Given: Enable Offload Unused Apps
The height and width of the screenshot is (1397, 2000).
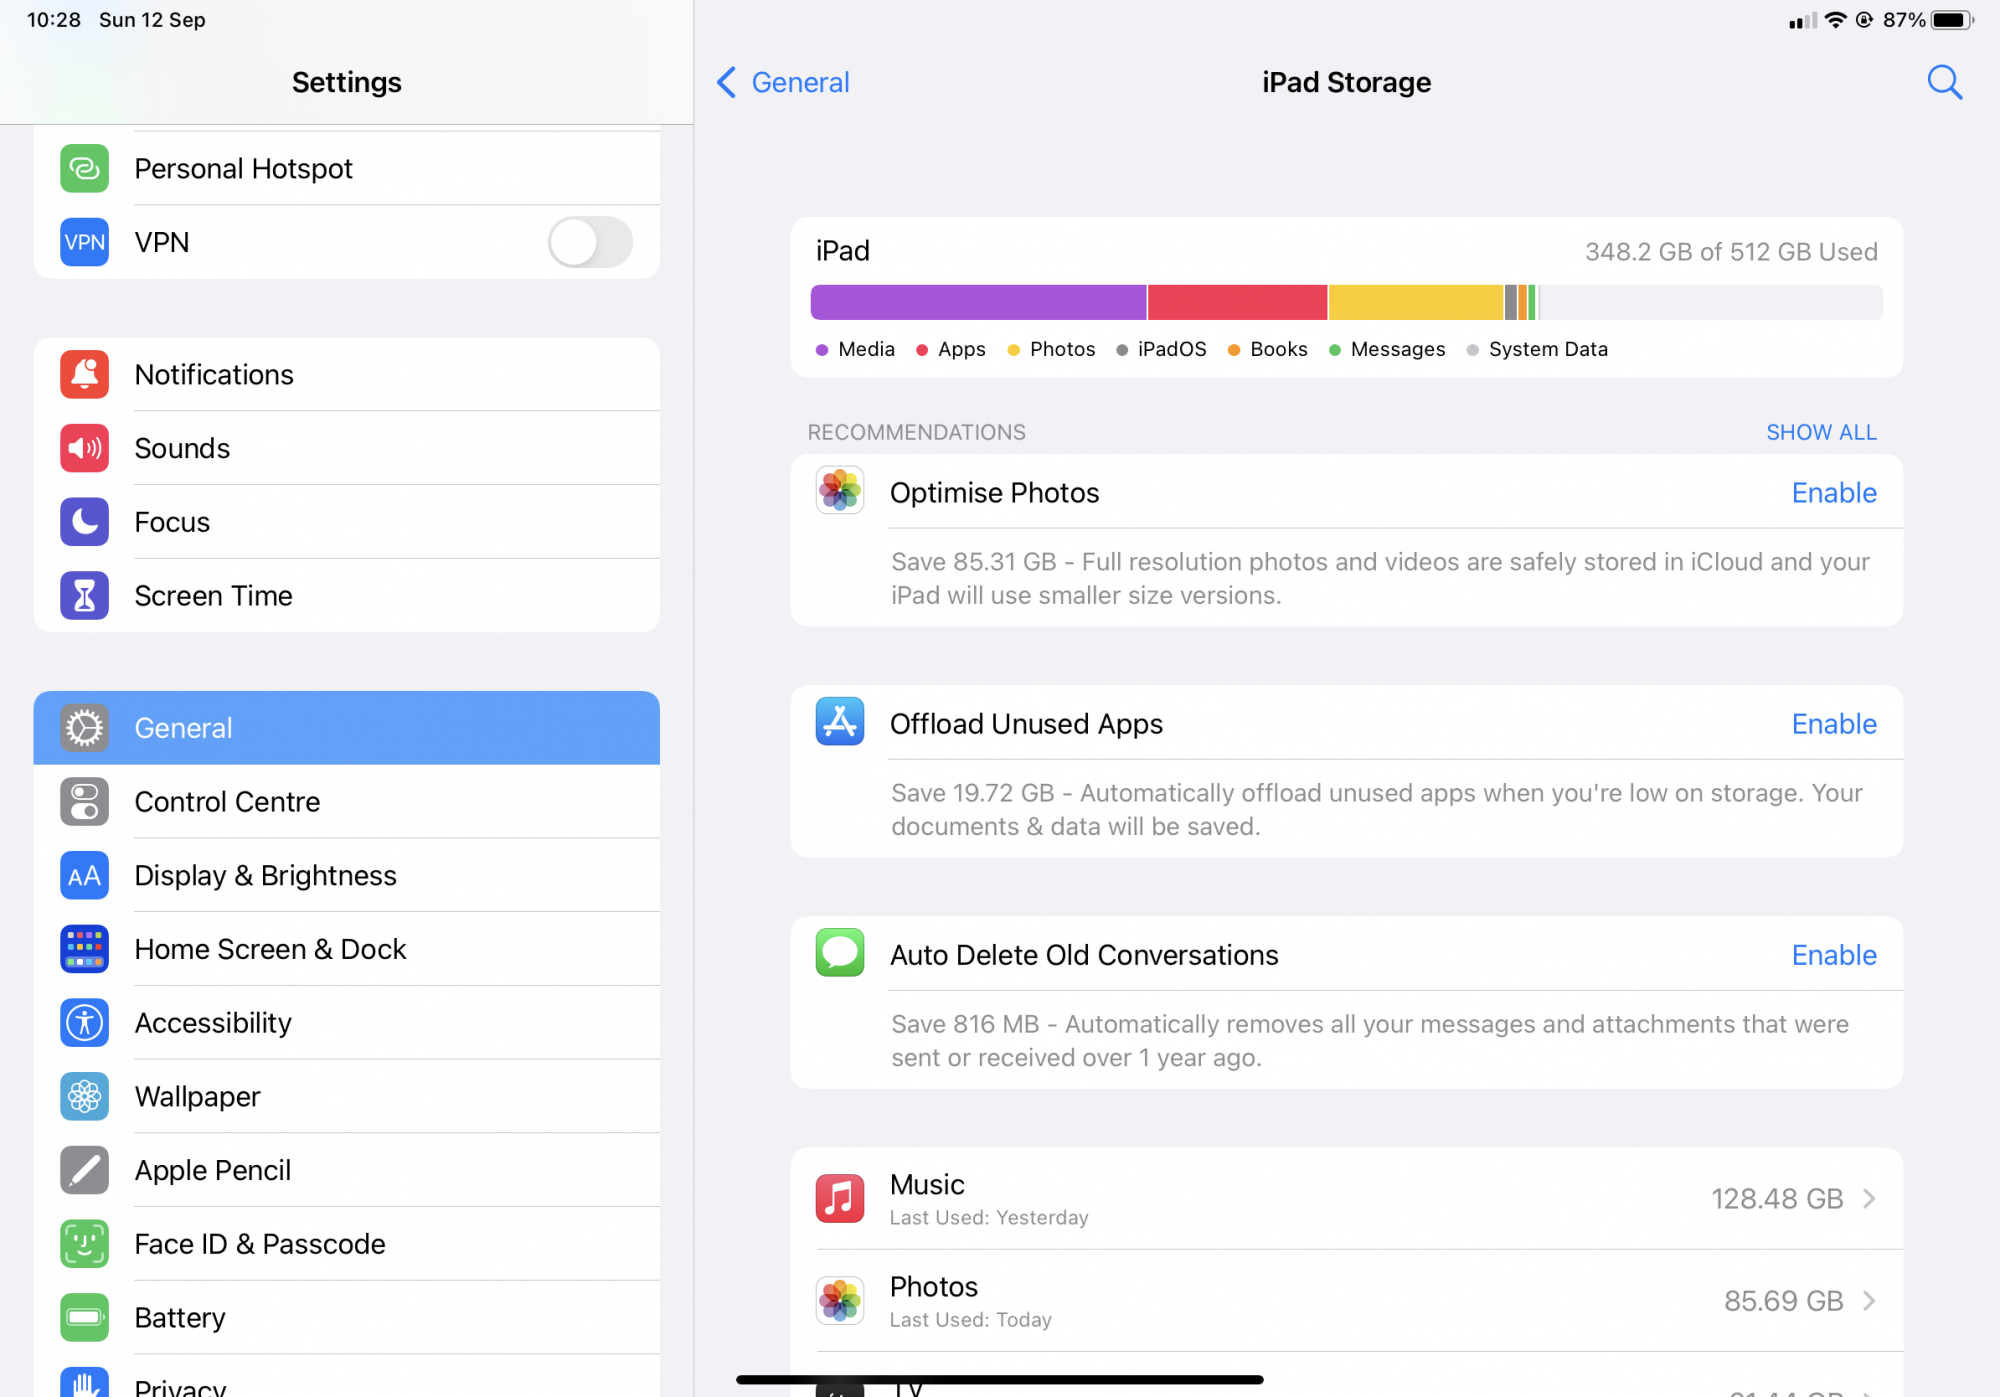Looking at the screenshot, I should [1833, 724].
